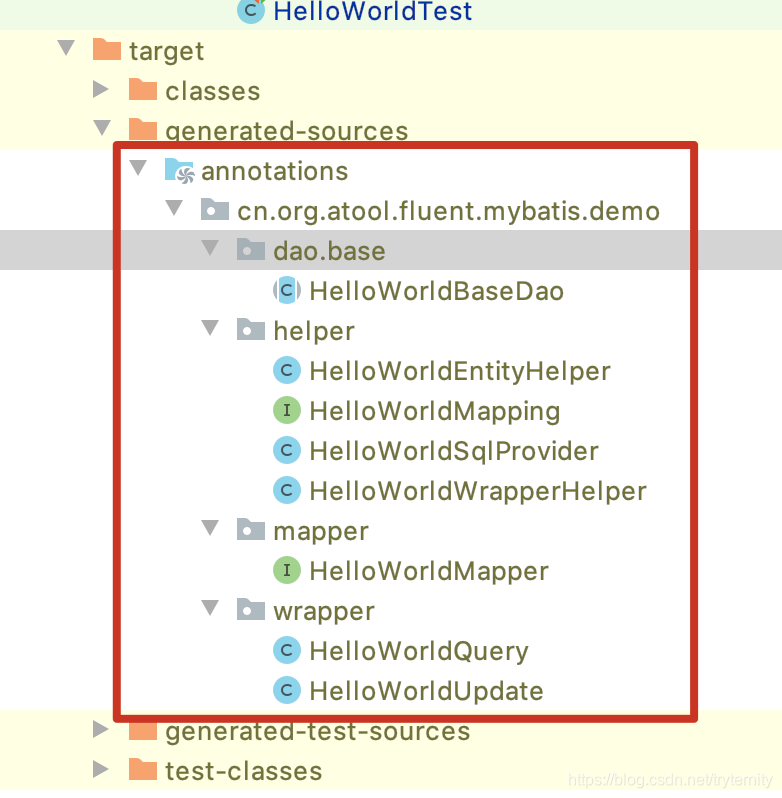
Task: Click the mapper package icon
Action: click(x=251, y=529)
